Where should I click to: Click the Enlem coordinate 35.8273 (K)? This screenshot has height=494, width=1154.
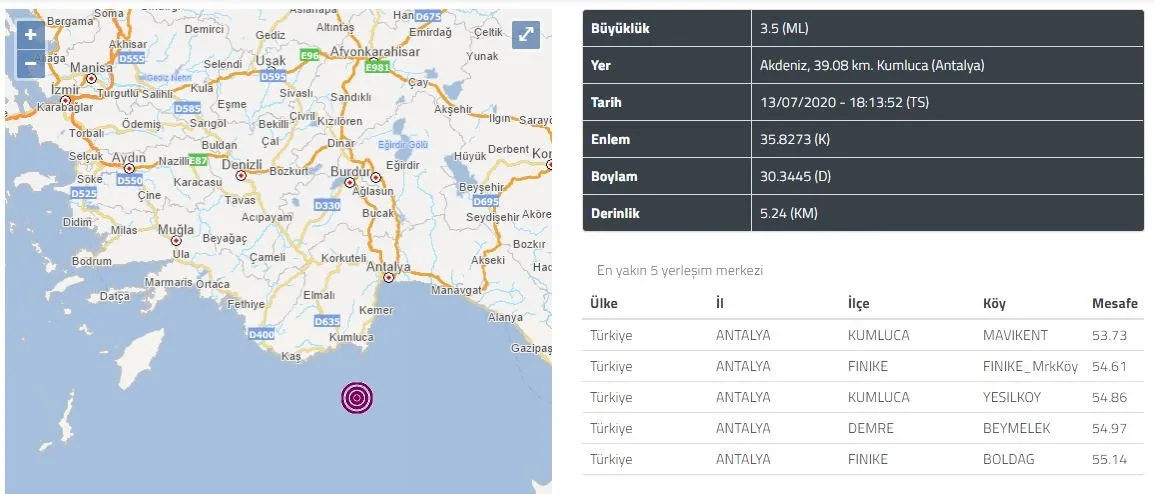click(x=795, y=139)
